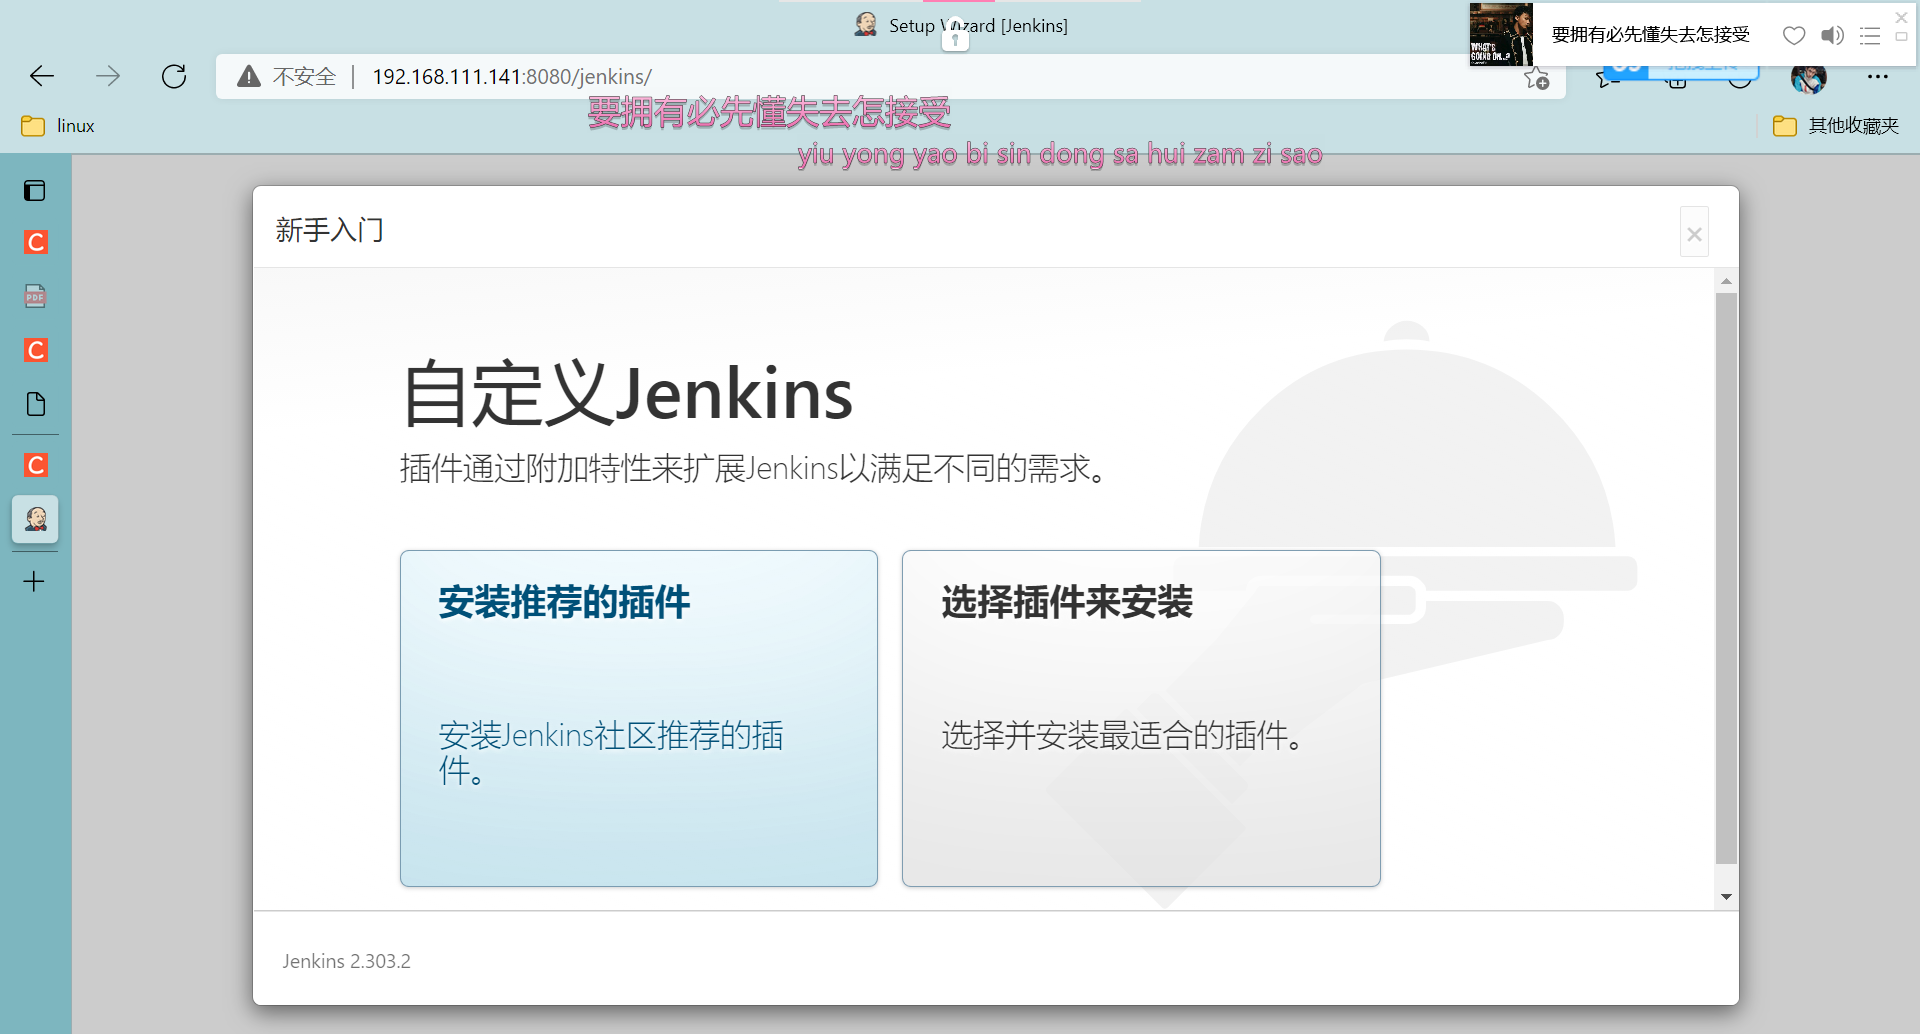
Task: Switch to CSDN tab directly above PDF tab
Action: click(x=36, y=242)
